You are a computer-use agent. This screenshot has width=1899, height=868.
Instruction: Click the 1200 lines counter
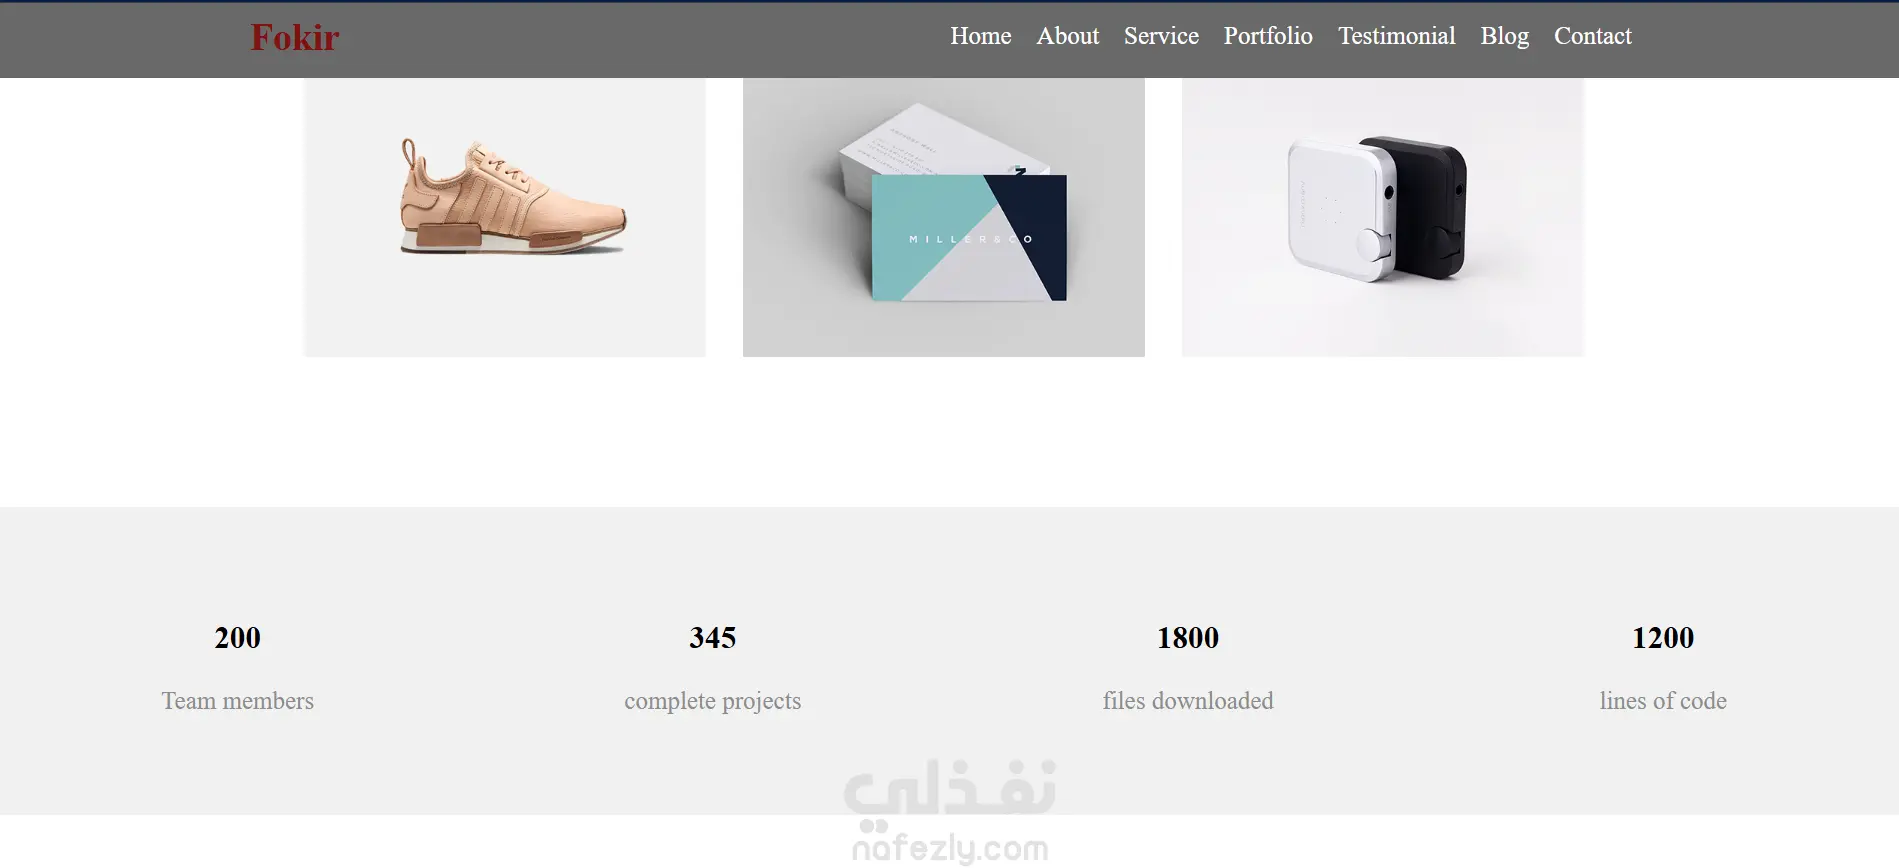click(1663, 638)
